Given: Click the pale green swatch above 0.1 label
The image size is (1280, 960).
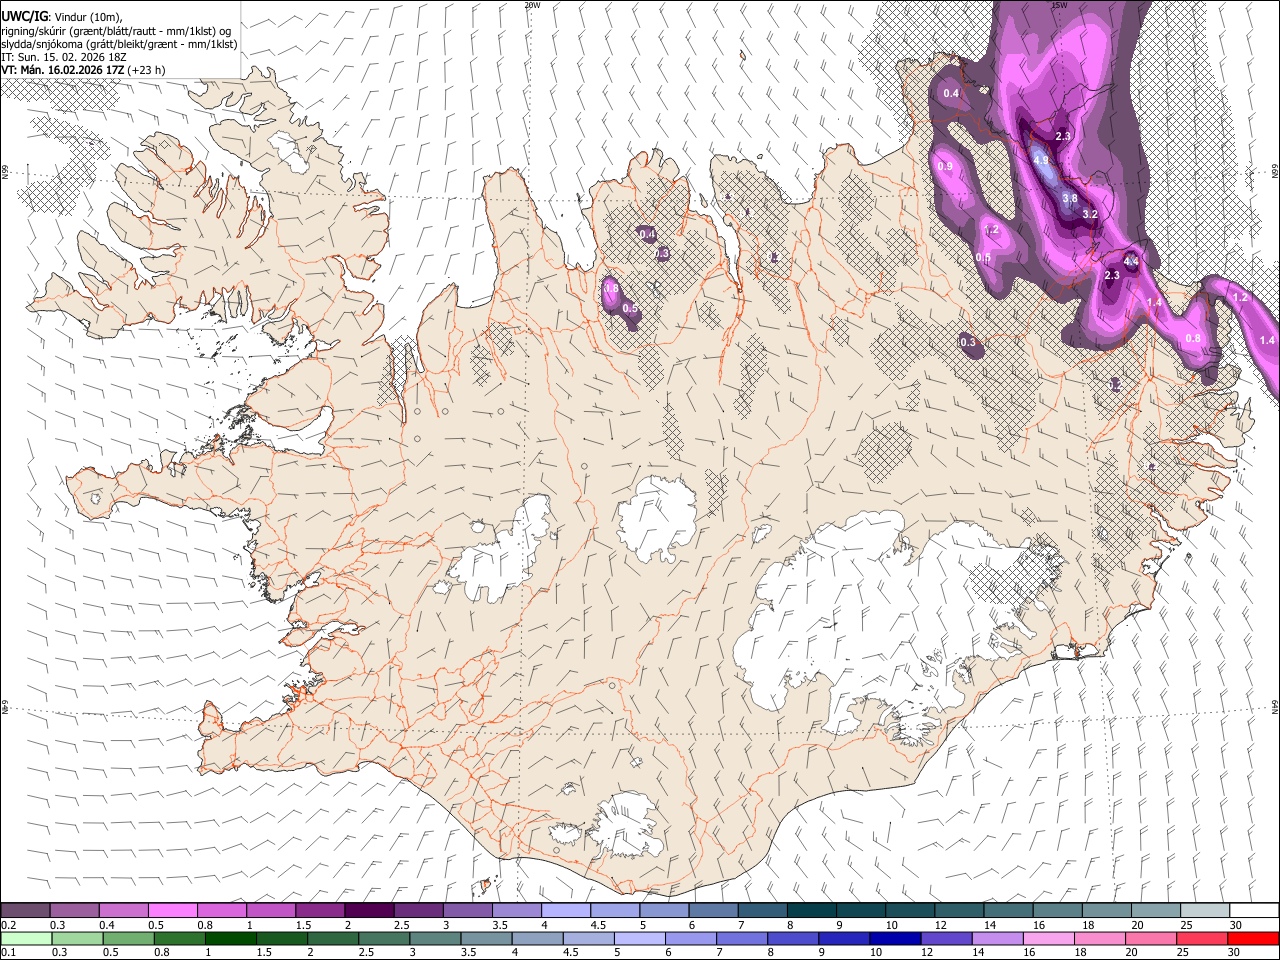Looking at the screenshot, I should click(x=25, y=939).
